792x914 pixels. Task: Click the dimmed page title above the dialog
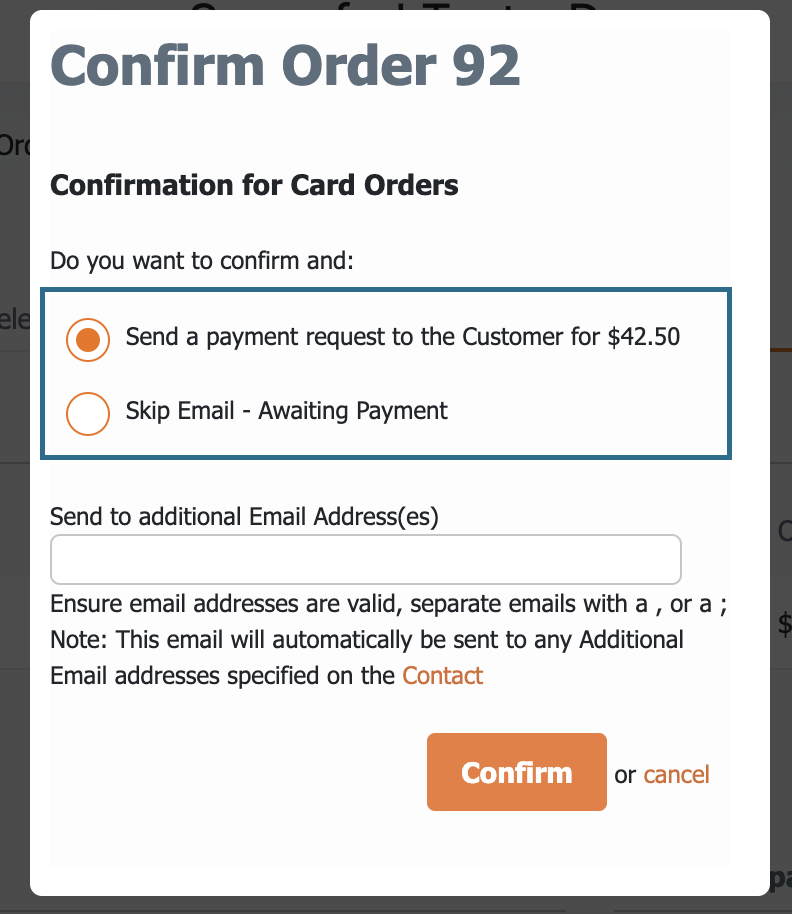[x=396, y=5]
